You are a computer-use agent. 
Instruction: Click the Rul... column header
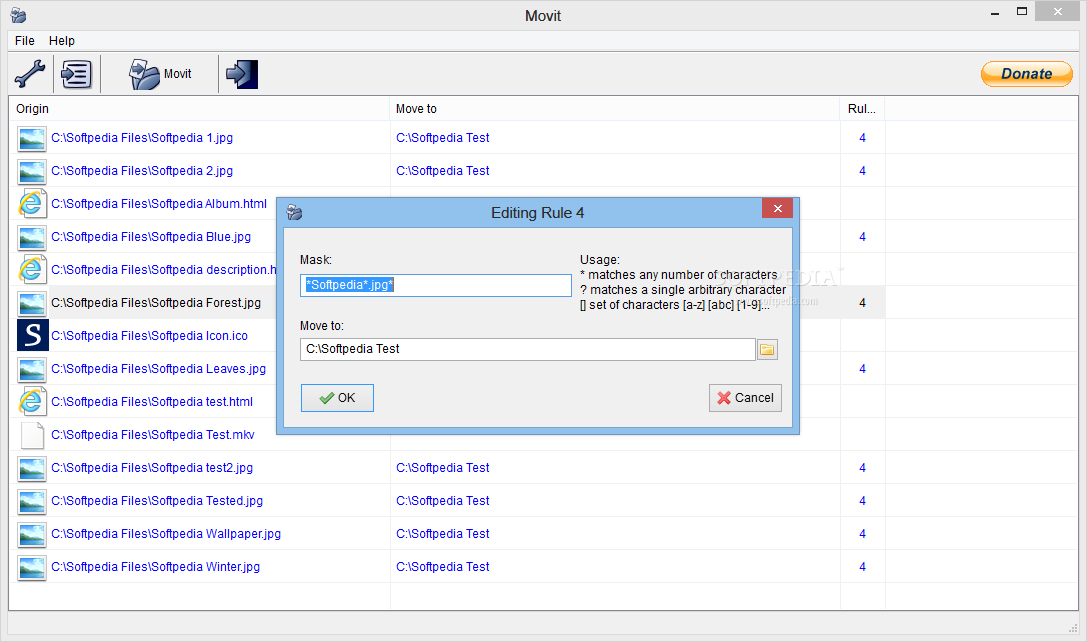point(862,109)
